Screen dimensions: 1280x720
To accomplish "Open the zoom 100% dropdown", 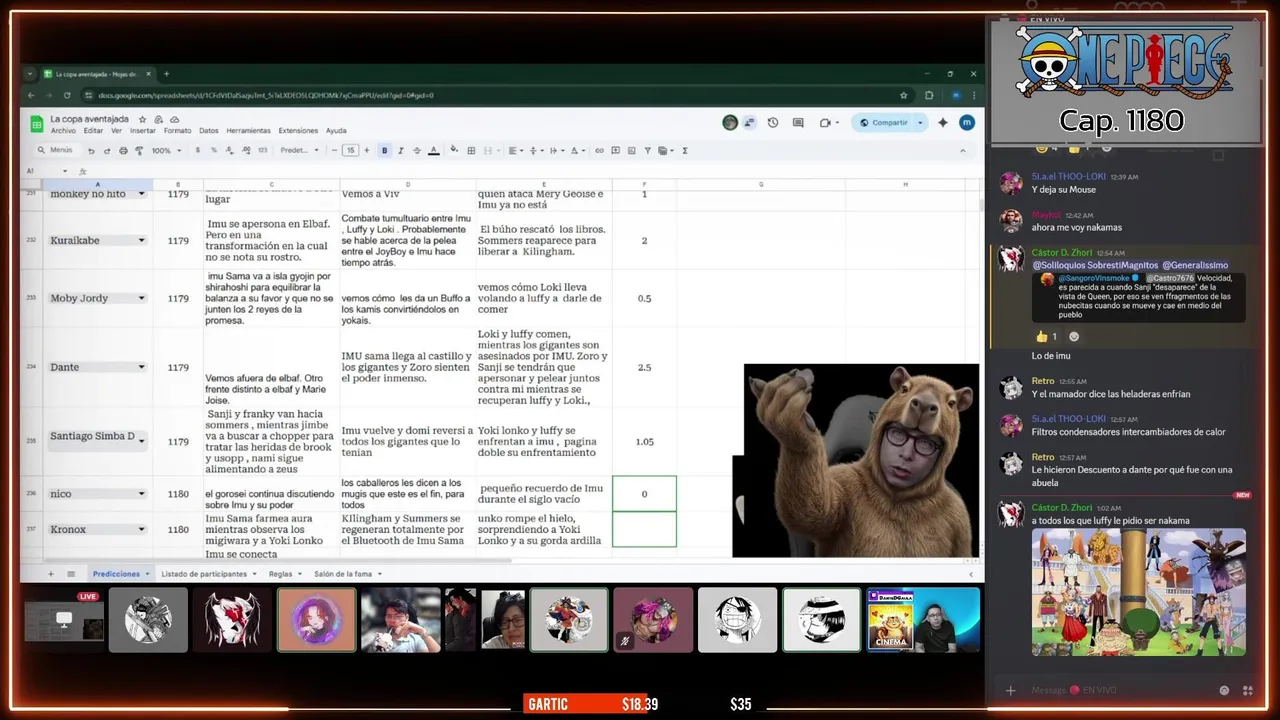I will click(x=164, y=151).
